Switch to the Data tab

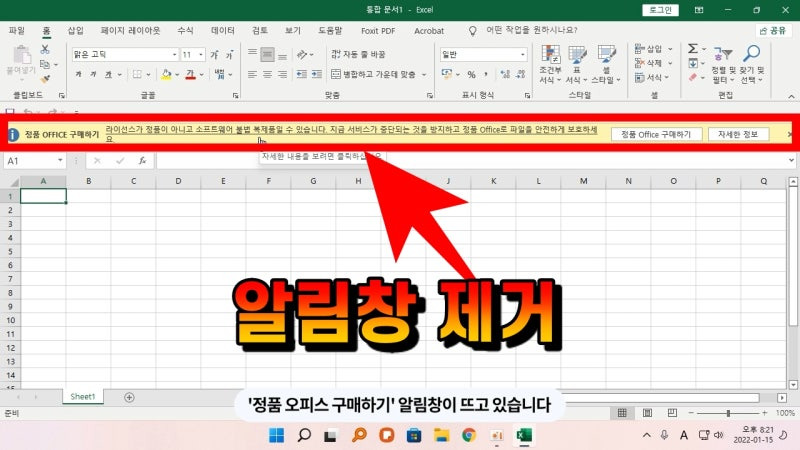pyautogui.click(x=223, y=31)
